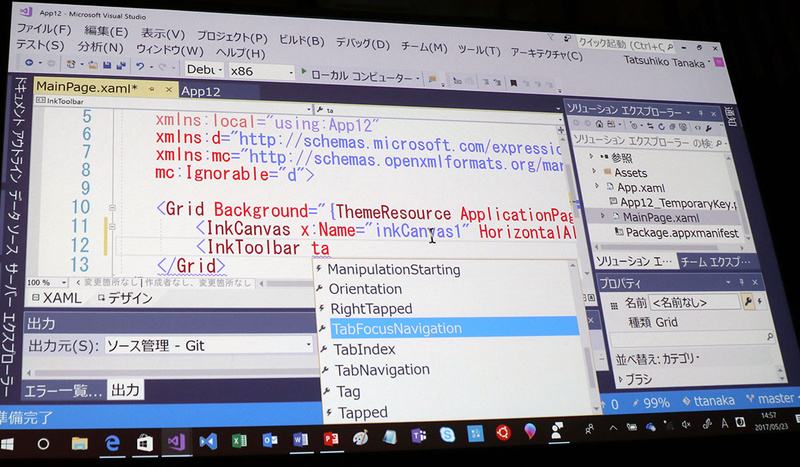The image size is (800, 467).
Task: Click the Sync with Active Document icon
Action: tap(650, 126)
